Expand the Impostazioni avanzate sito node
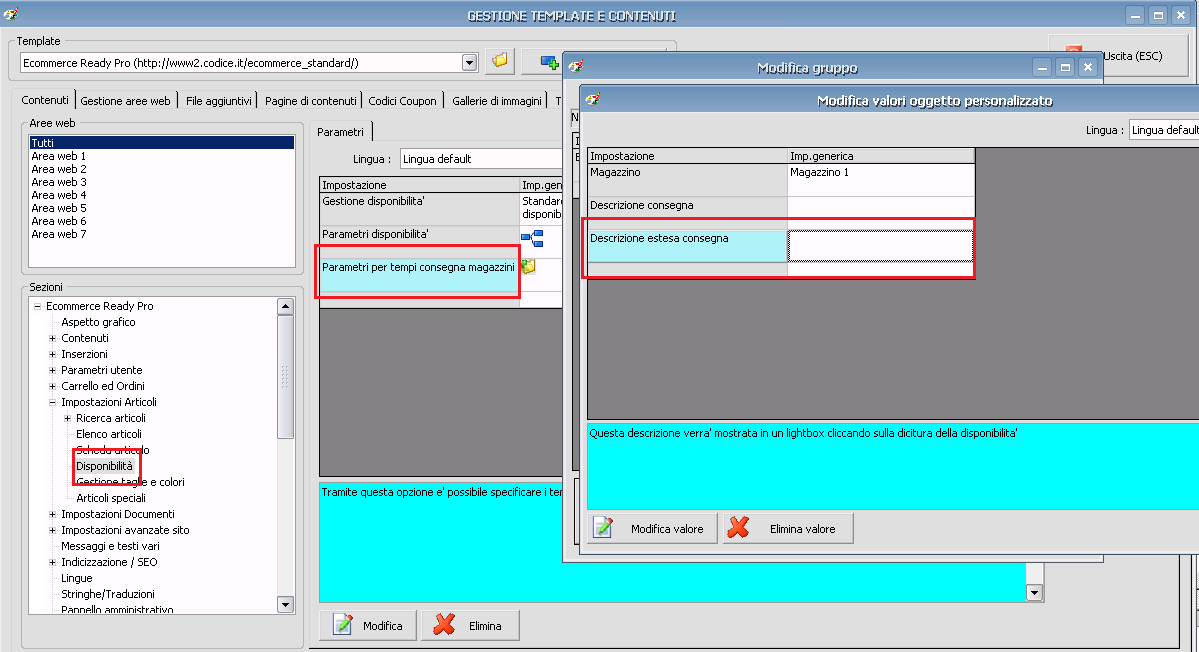This screenshot has height=652, width=1199. click(x=53, y=530)
